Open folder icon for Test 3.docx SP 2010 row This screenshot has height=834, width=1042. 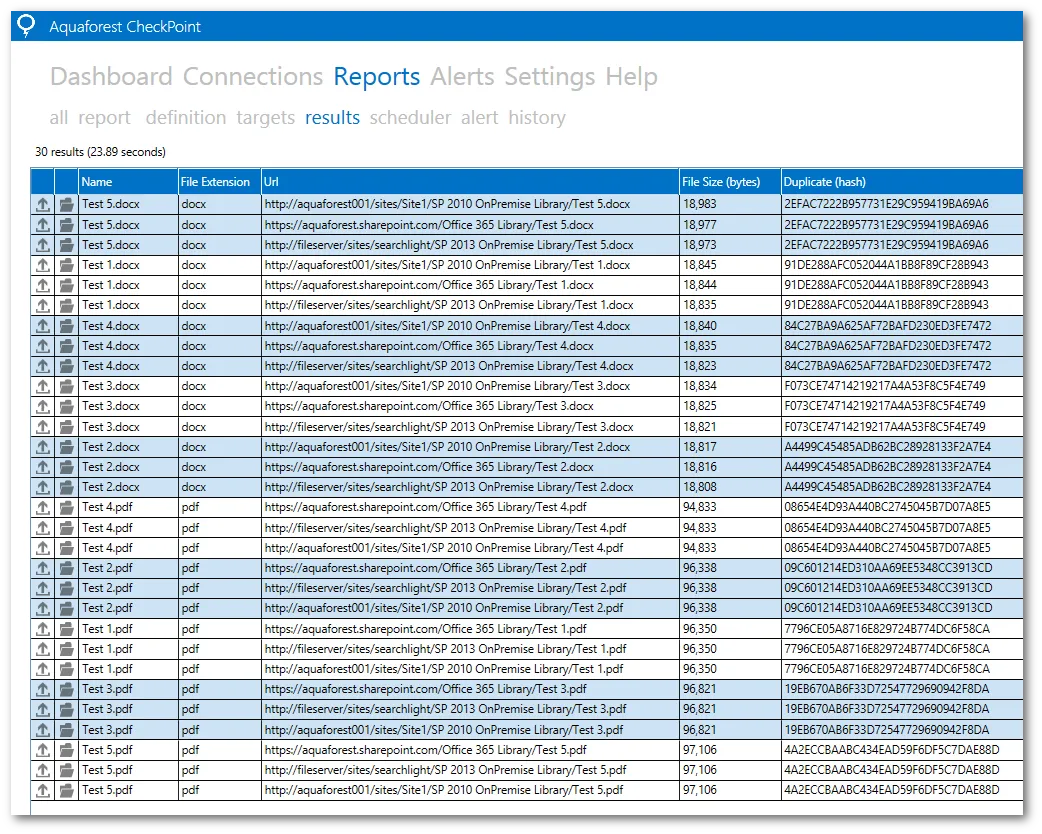coord(66,386)
